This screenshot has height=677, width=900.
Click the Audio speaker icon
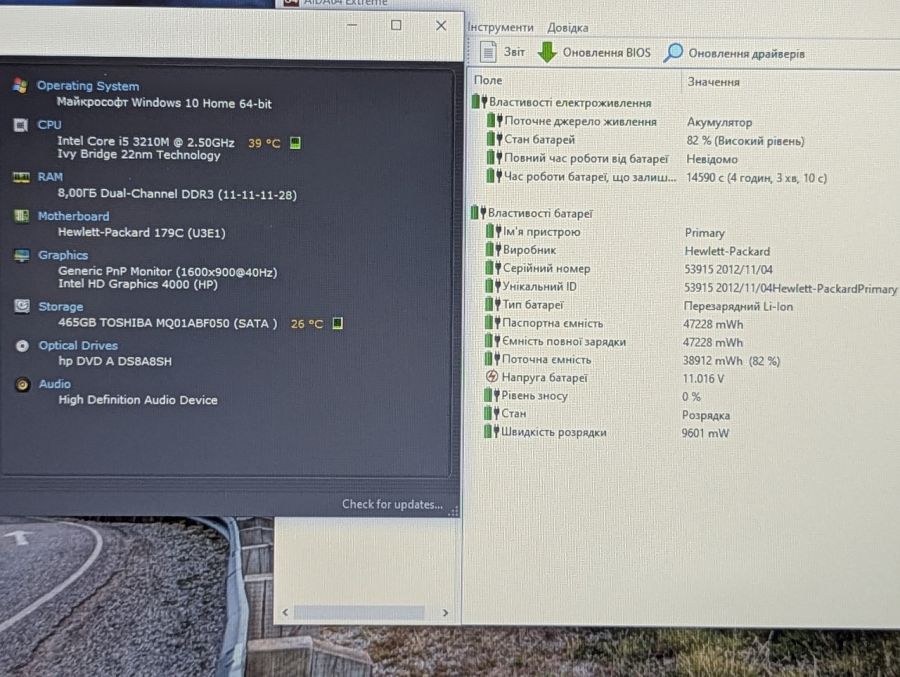pos(22,385)
